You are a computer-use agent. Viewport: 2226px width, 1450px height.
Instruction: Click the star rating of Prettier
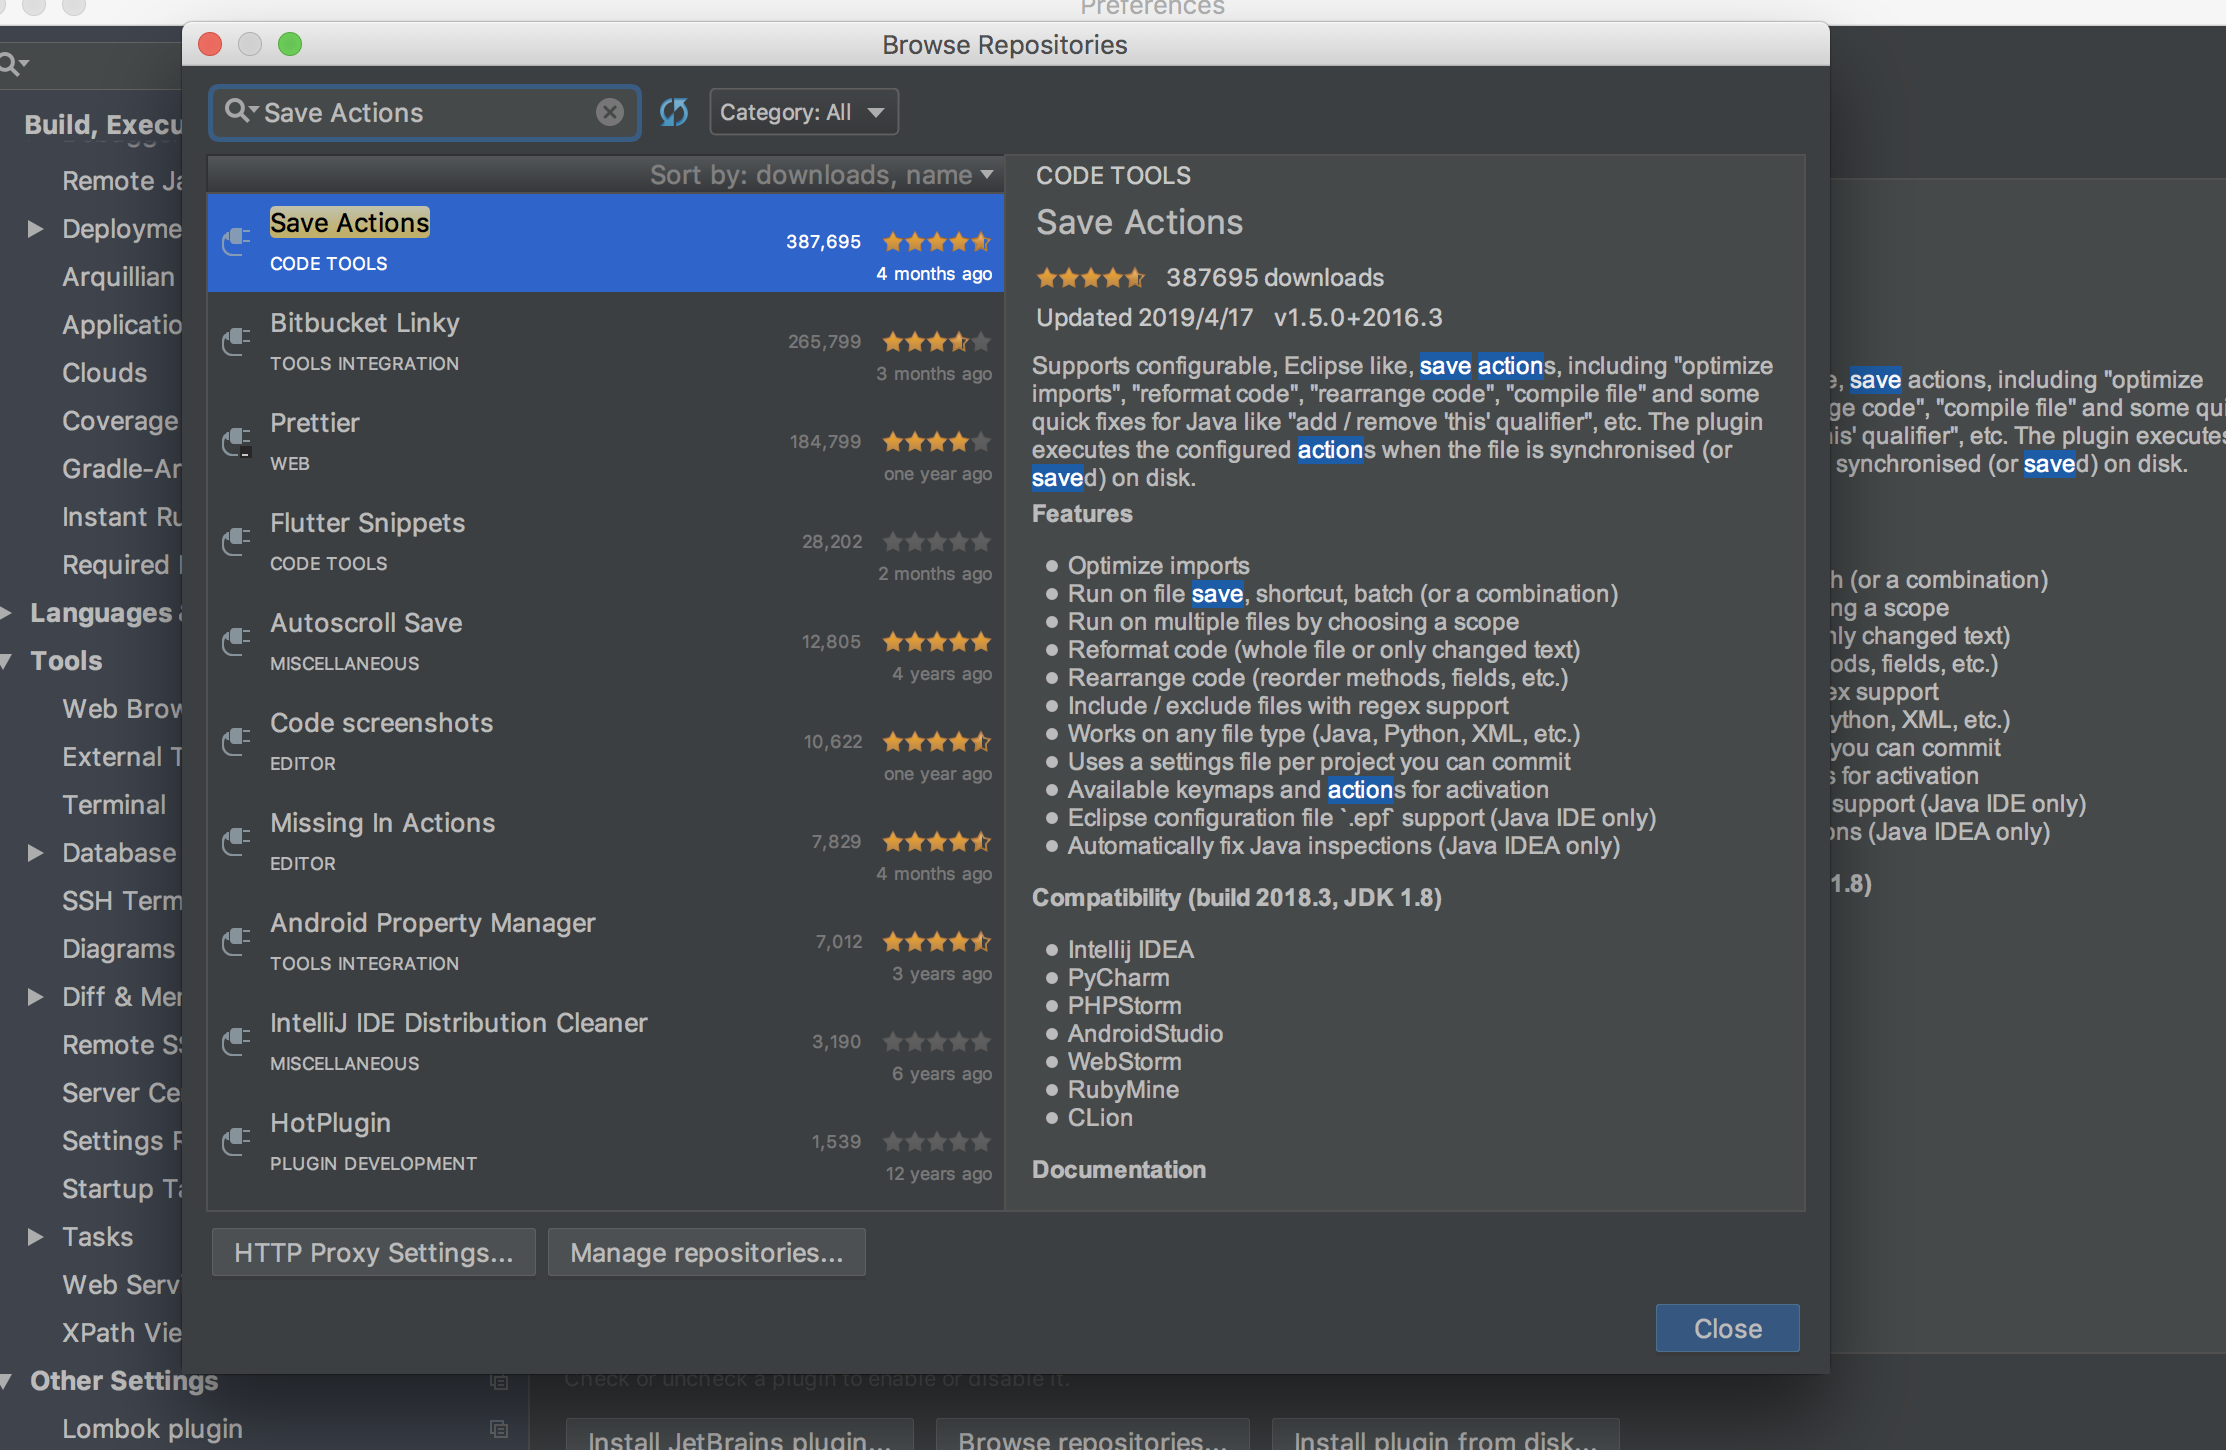(x=937, y=441)
